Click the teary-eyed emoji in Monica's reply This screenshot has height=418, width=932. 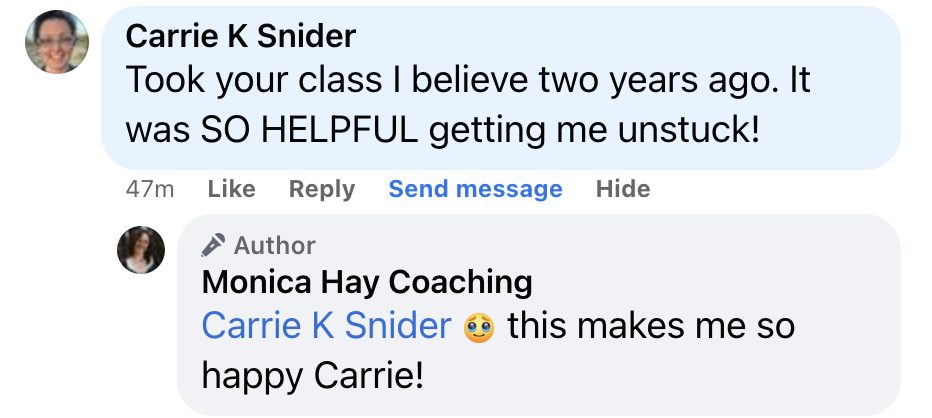point(480,327)
